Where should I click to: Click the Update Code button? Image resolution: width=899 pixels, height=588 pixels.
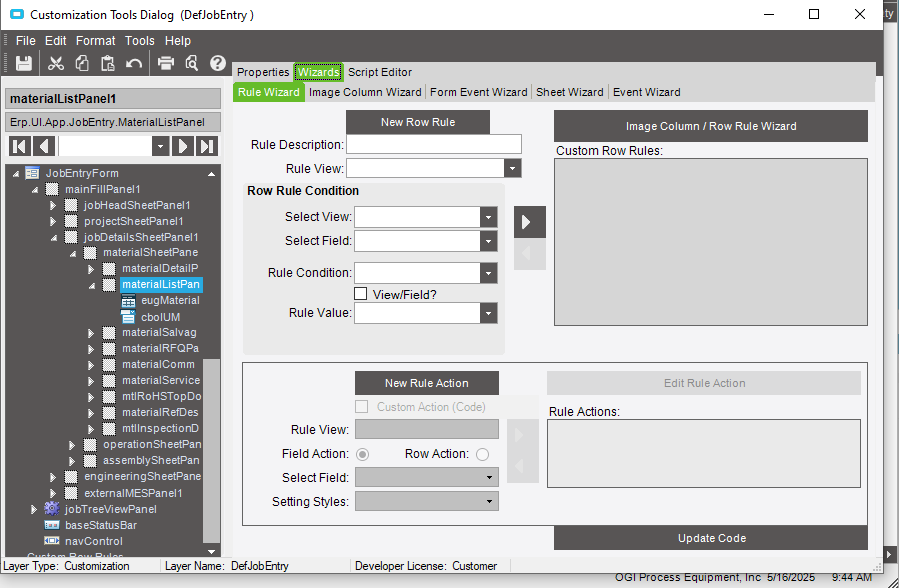tap(711, 538)
